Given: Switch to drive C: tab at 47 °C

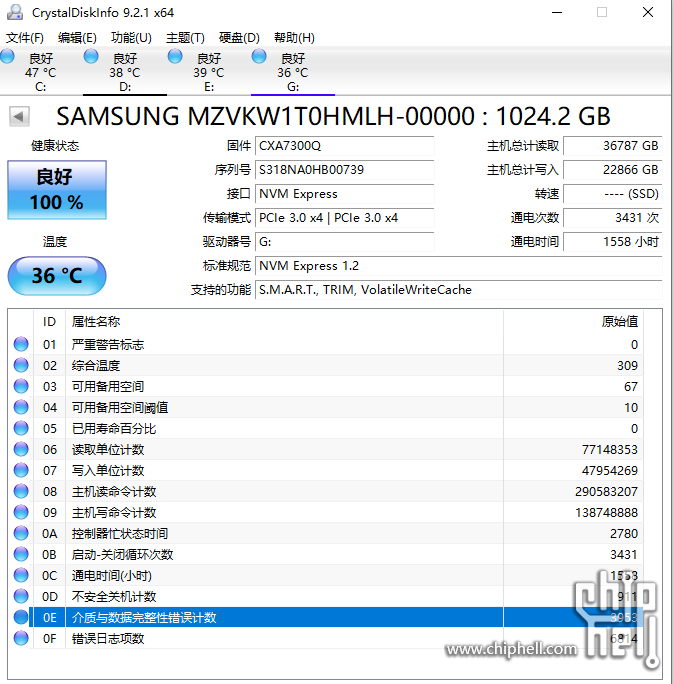Looking at the screenshot, I should click(41, 72).
